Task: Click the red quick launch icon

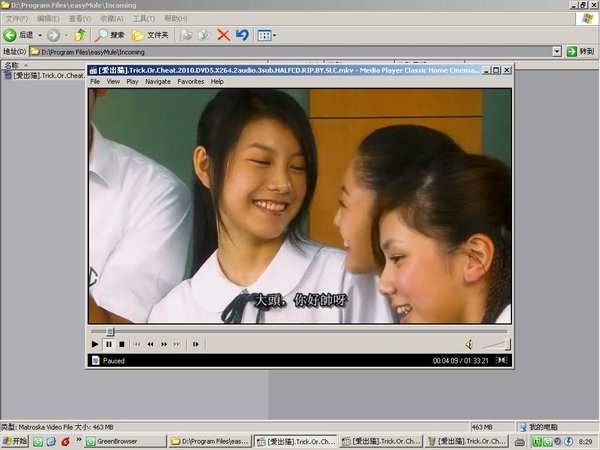Action: 65,442
